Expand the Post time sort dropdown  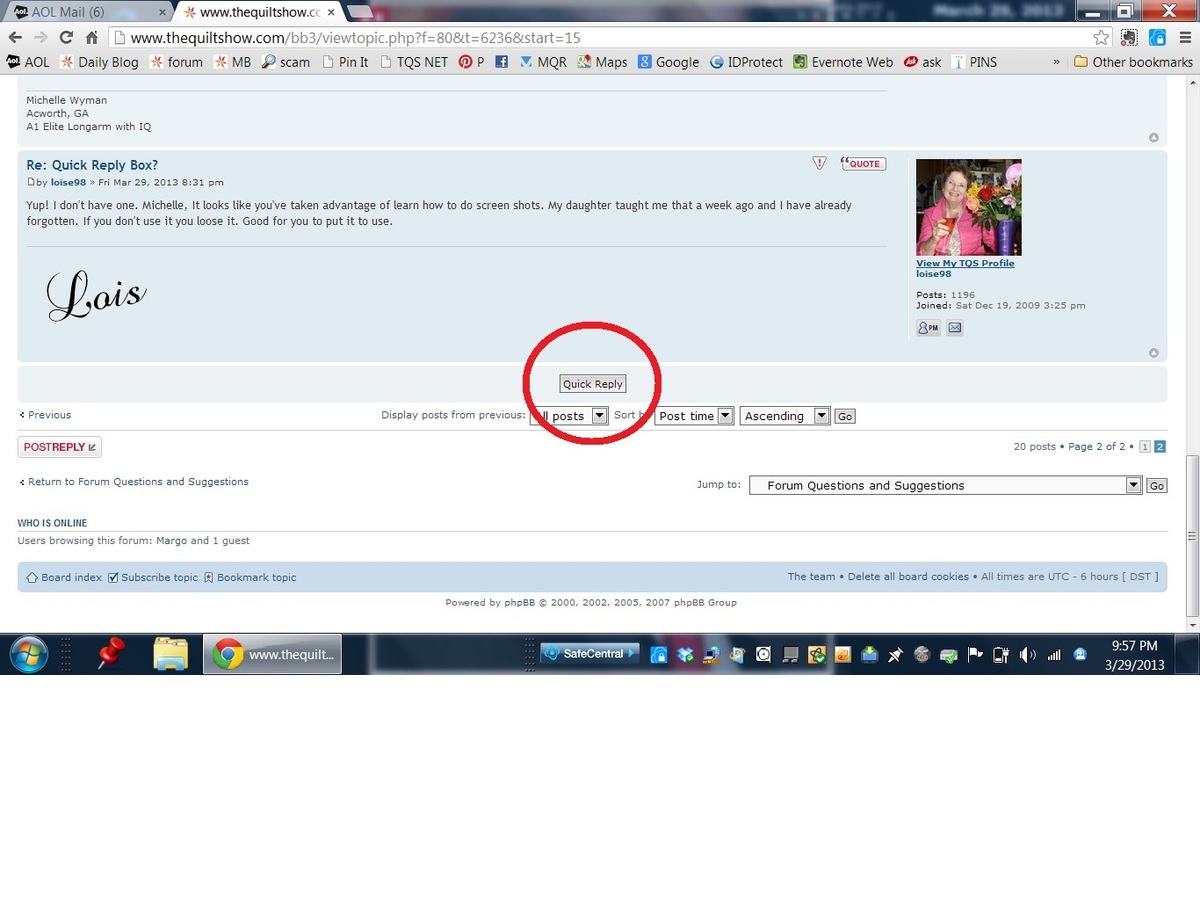695,416
